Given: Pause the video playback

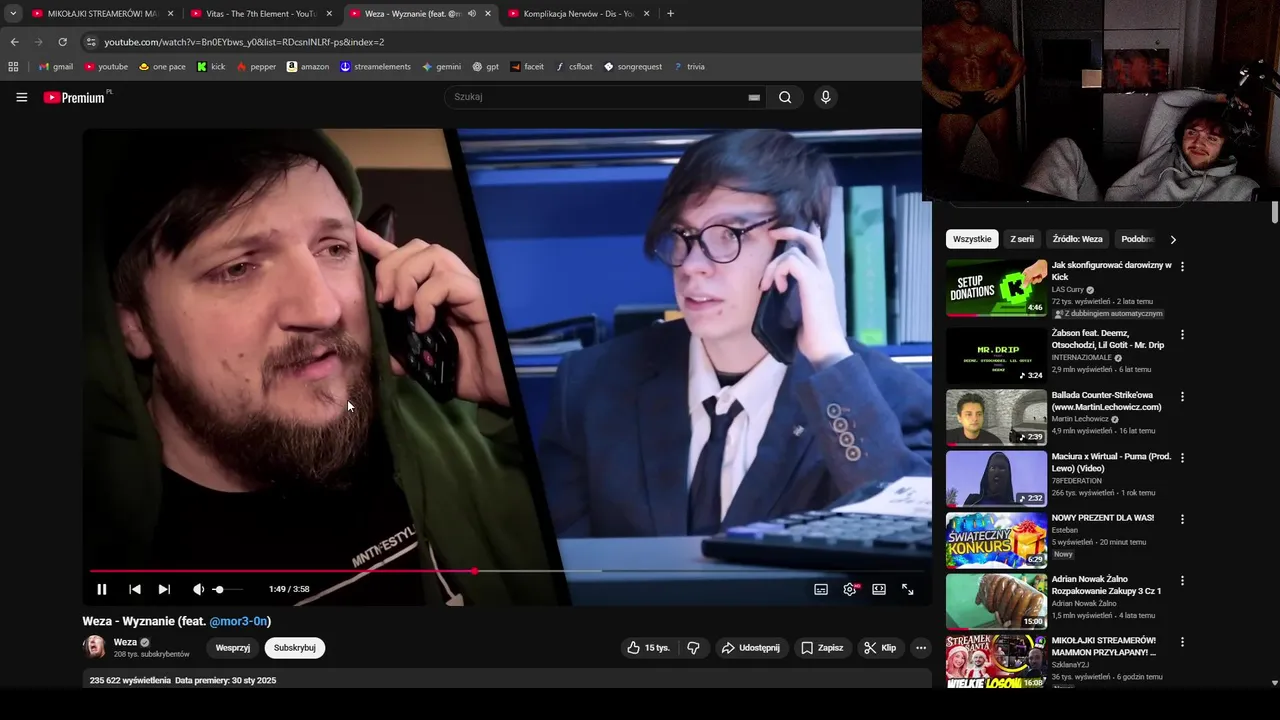Looking at the screenshot, I should click(101, 589).
